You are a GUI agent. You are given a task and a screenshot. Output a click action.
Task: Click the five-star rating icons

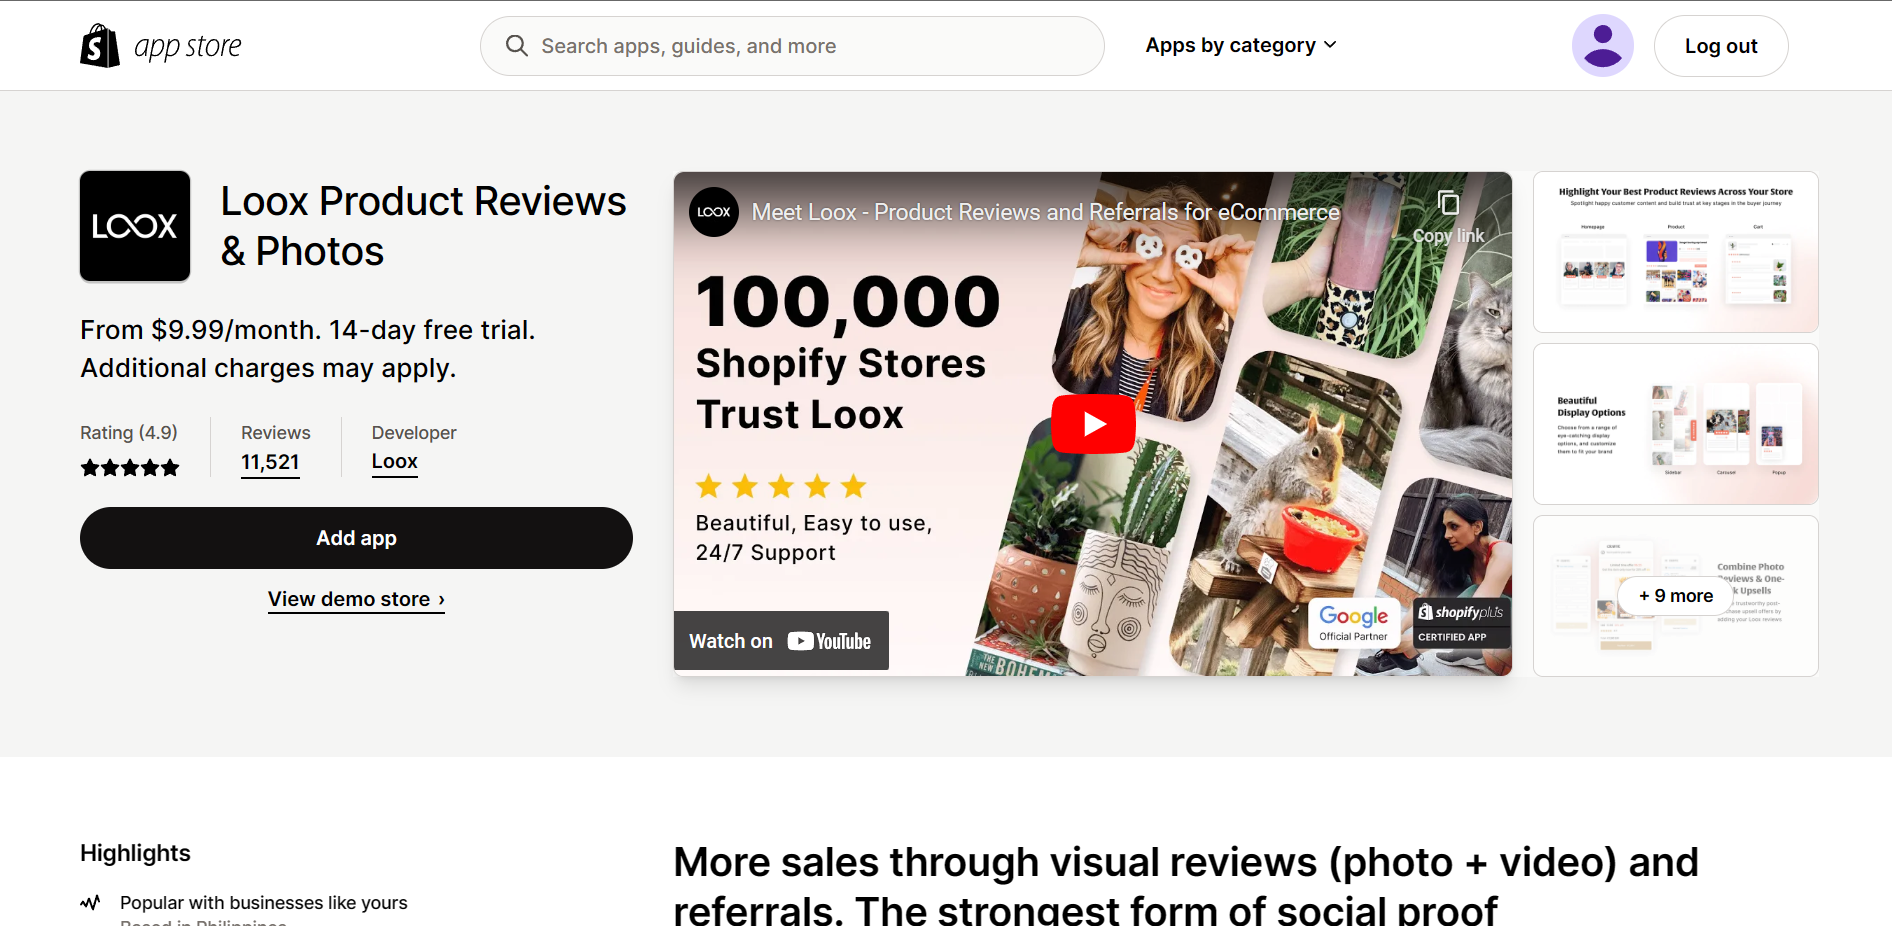[x=130, y=467]
